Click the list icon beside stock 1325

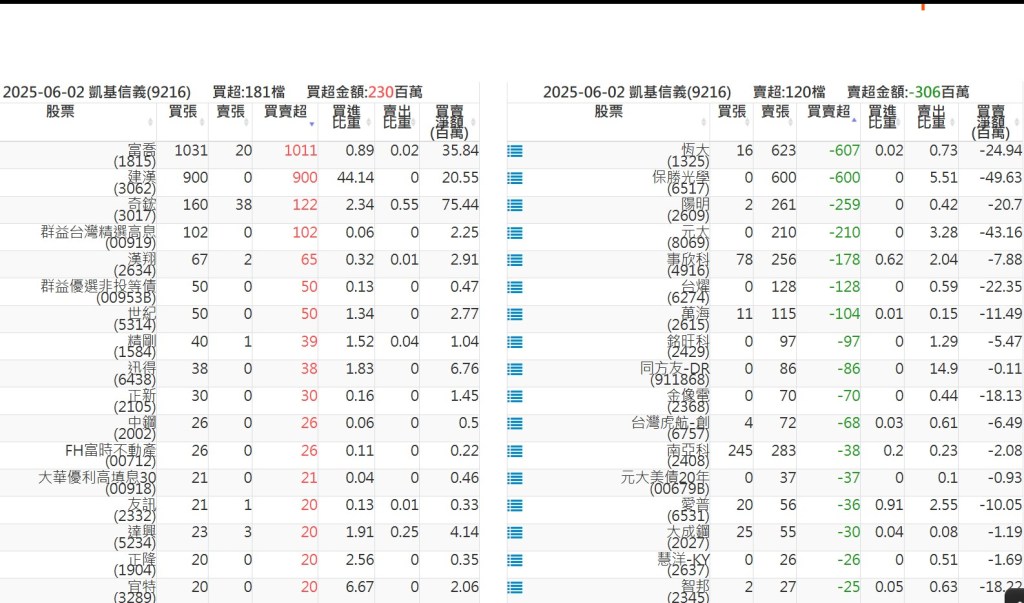tap(515, 151)
